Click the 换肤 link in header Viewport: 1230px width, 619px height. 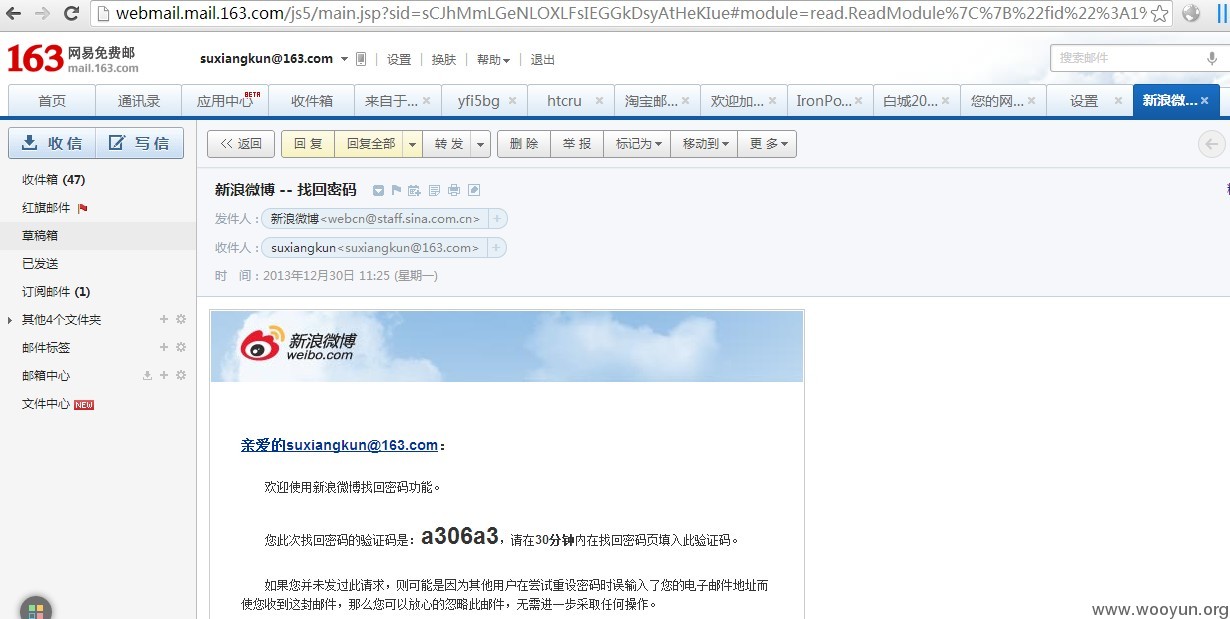click(444, 59)
